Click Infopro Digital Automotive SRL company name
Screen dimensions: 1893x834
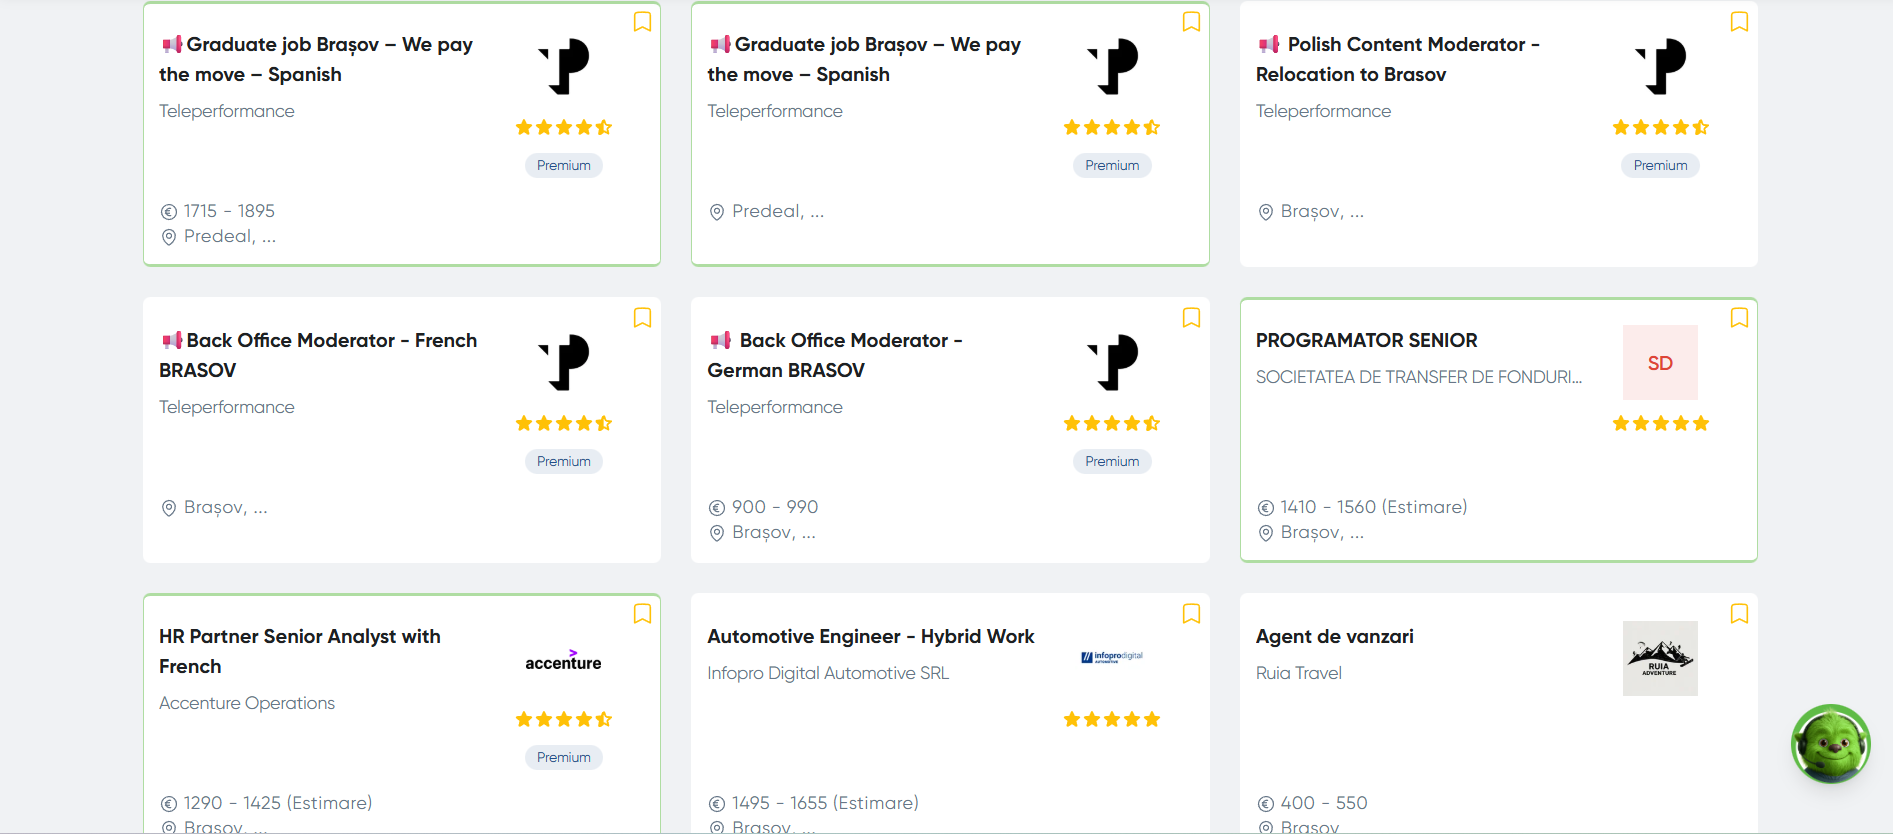click(x=828, y=673)
